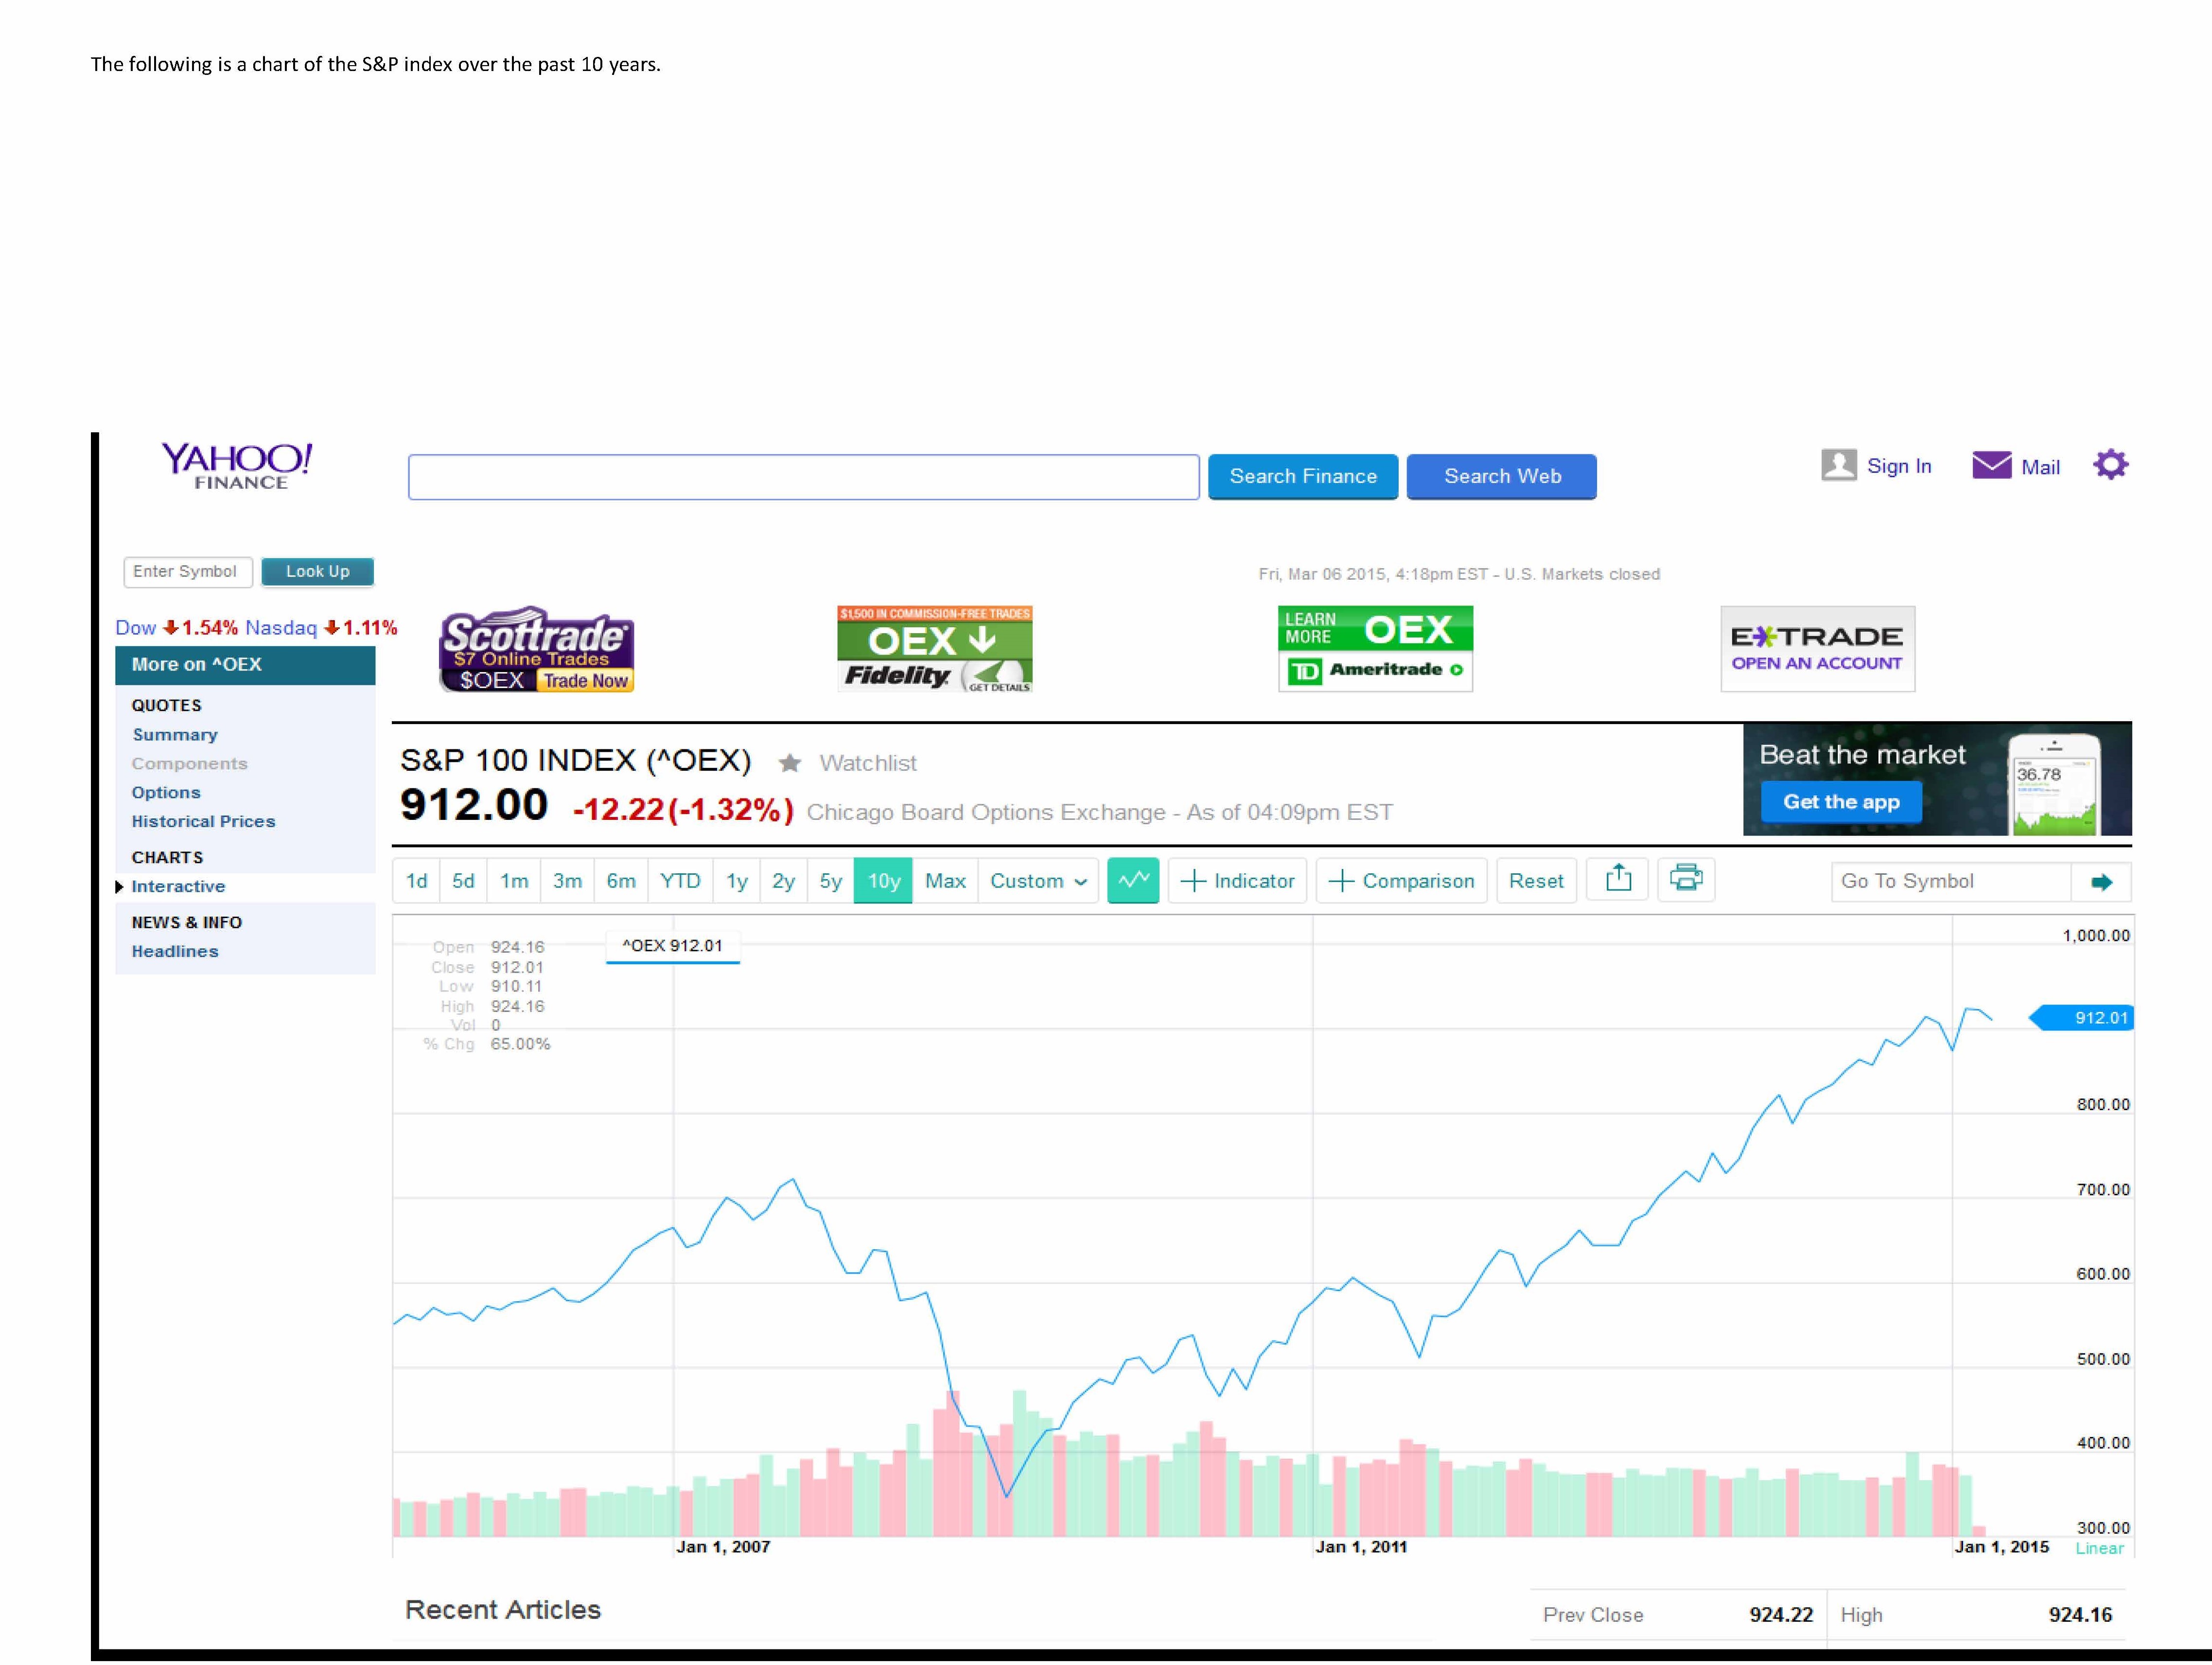Click the share chart icon
Image resolution: width=2212 pixels, height=1665 pixels.
tap(1618, 880)
